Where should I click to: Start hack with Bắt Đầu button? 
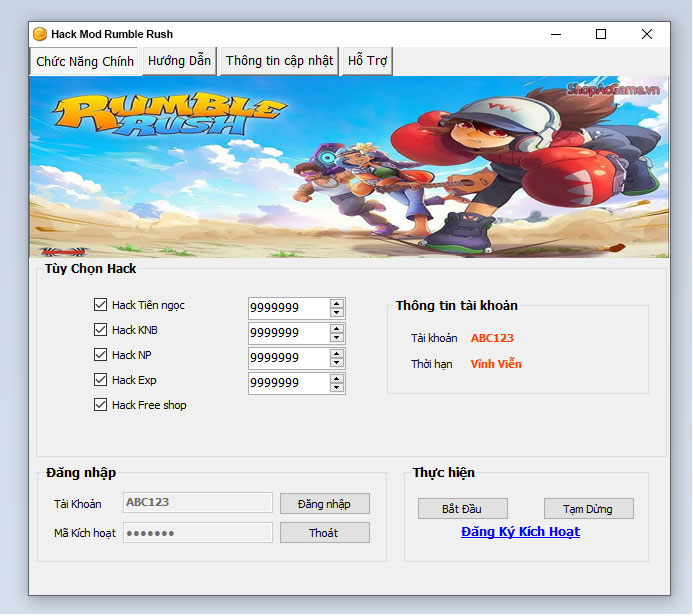tap(462, 509)
